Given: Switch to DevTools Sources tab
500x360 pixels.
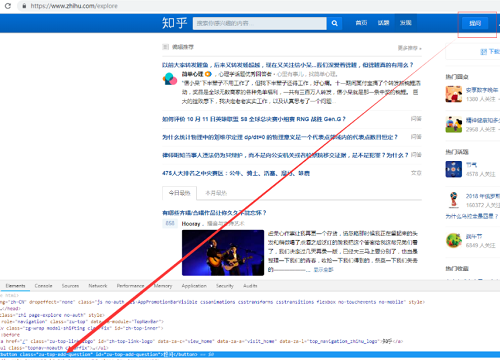Looking at the screenshot, I should tap(70, 286).
